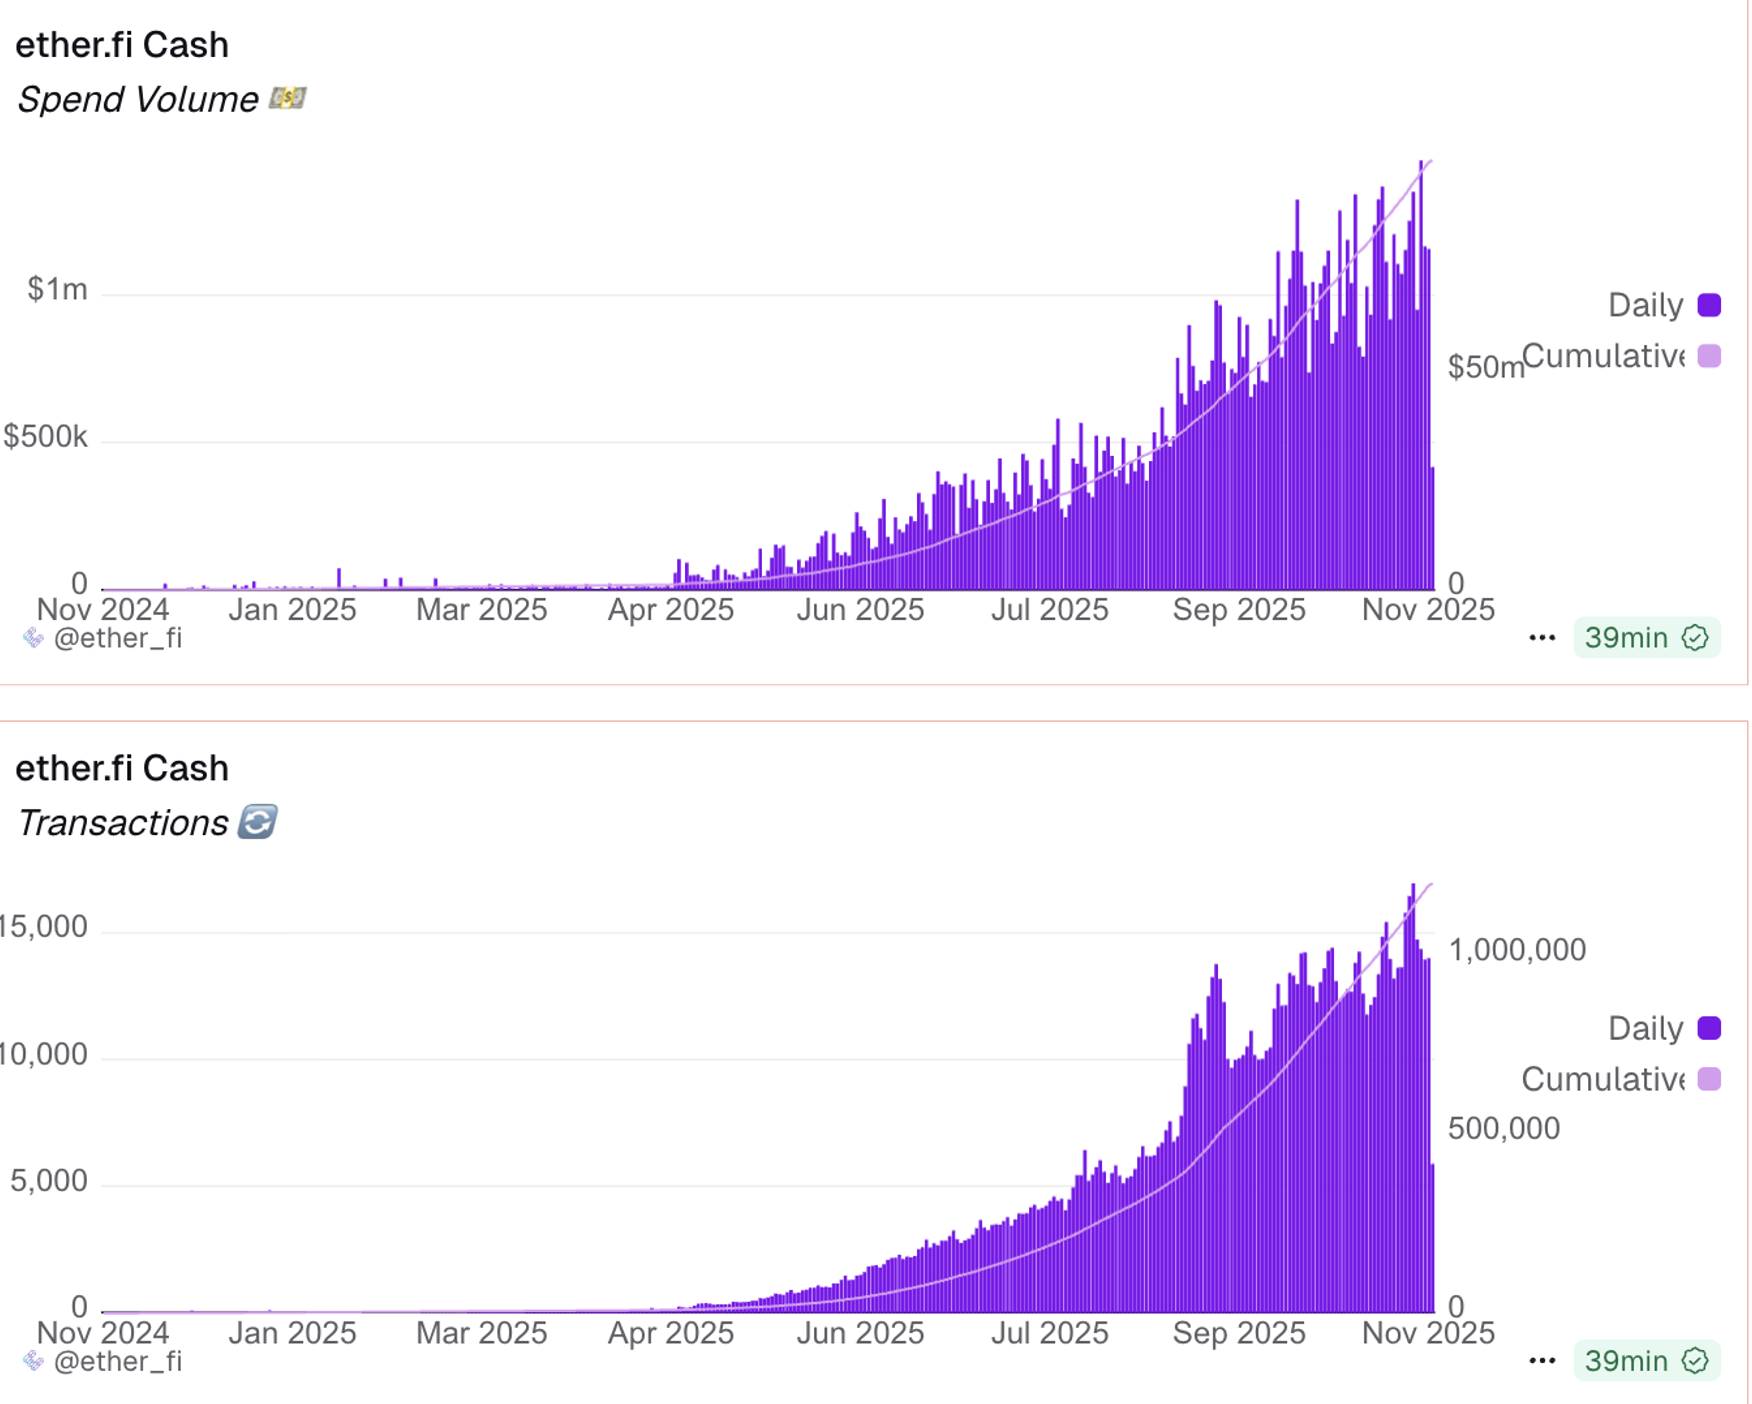Image resolution: width=1752 pixels, height=1404 pixels.
Task: Click the refresh arrows icon beside Transactions
Action: (x=257, y=822)
